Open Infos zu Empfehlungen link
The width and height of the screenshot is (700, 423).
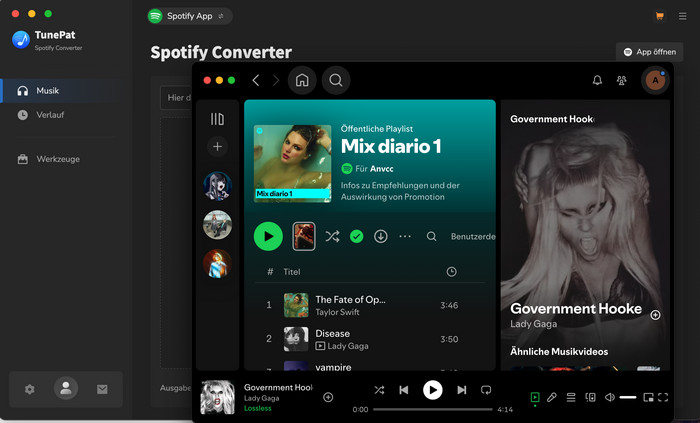[x=400, y=191]
